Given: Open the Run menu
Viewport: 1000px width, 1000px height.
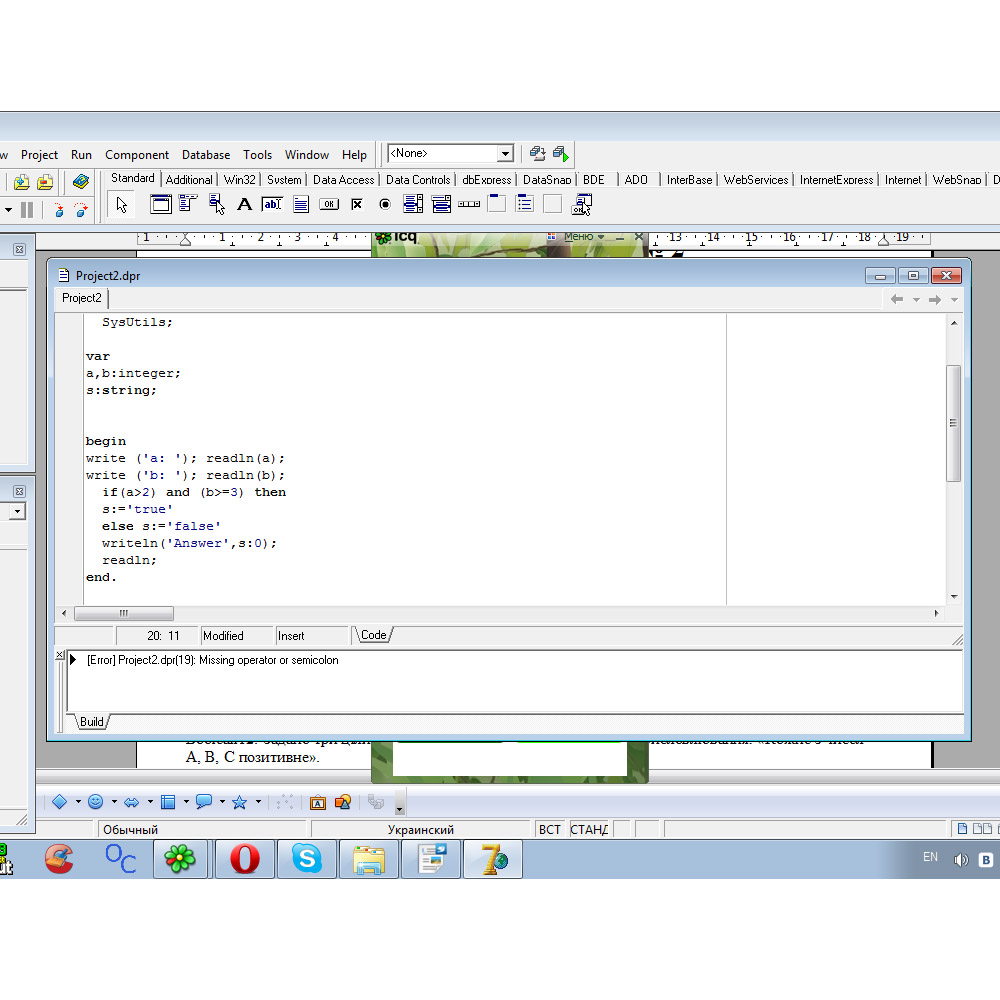Looking at the screenshot, I should (81, 155).
